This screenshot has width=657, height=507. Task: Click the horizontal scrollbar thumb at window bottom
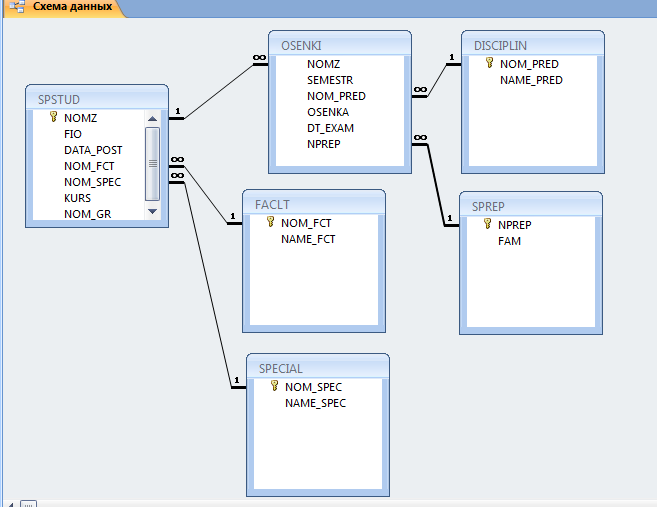click(x=28, y=504)
